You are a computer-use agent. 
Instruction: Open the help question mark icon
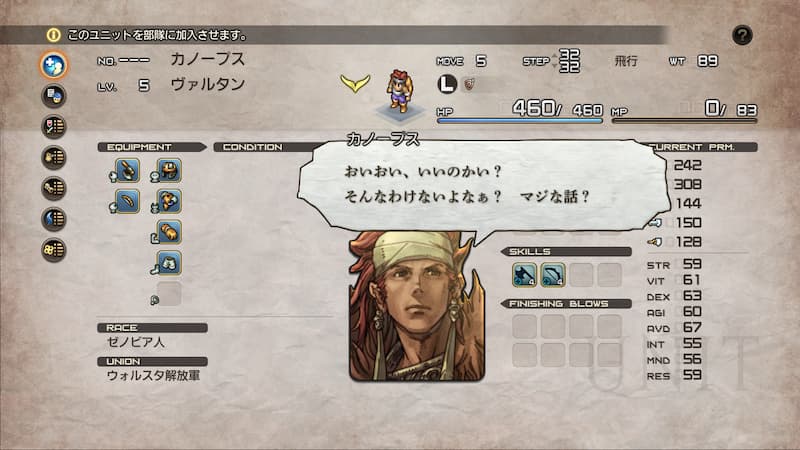[x=742, y=35]
